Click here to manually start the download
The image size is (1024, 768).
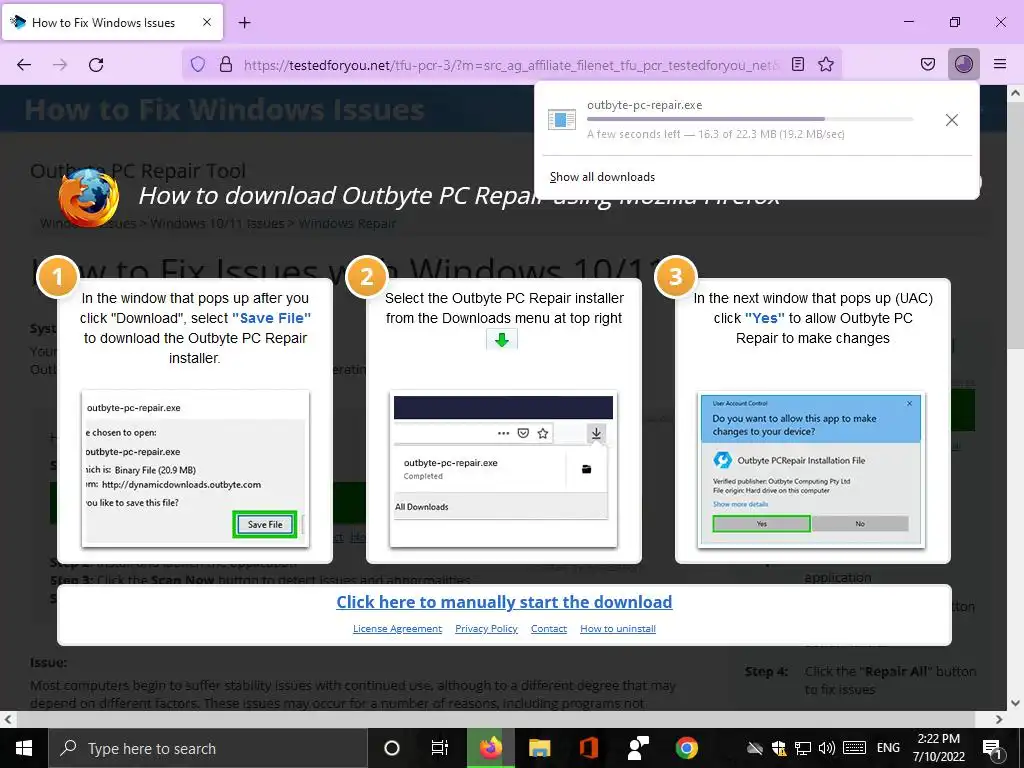click(504, 602)
